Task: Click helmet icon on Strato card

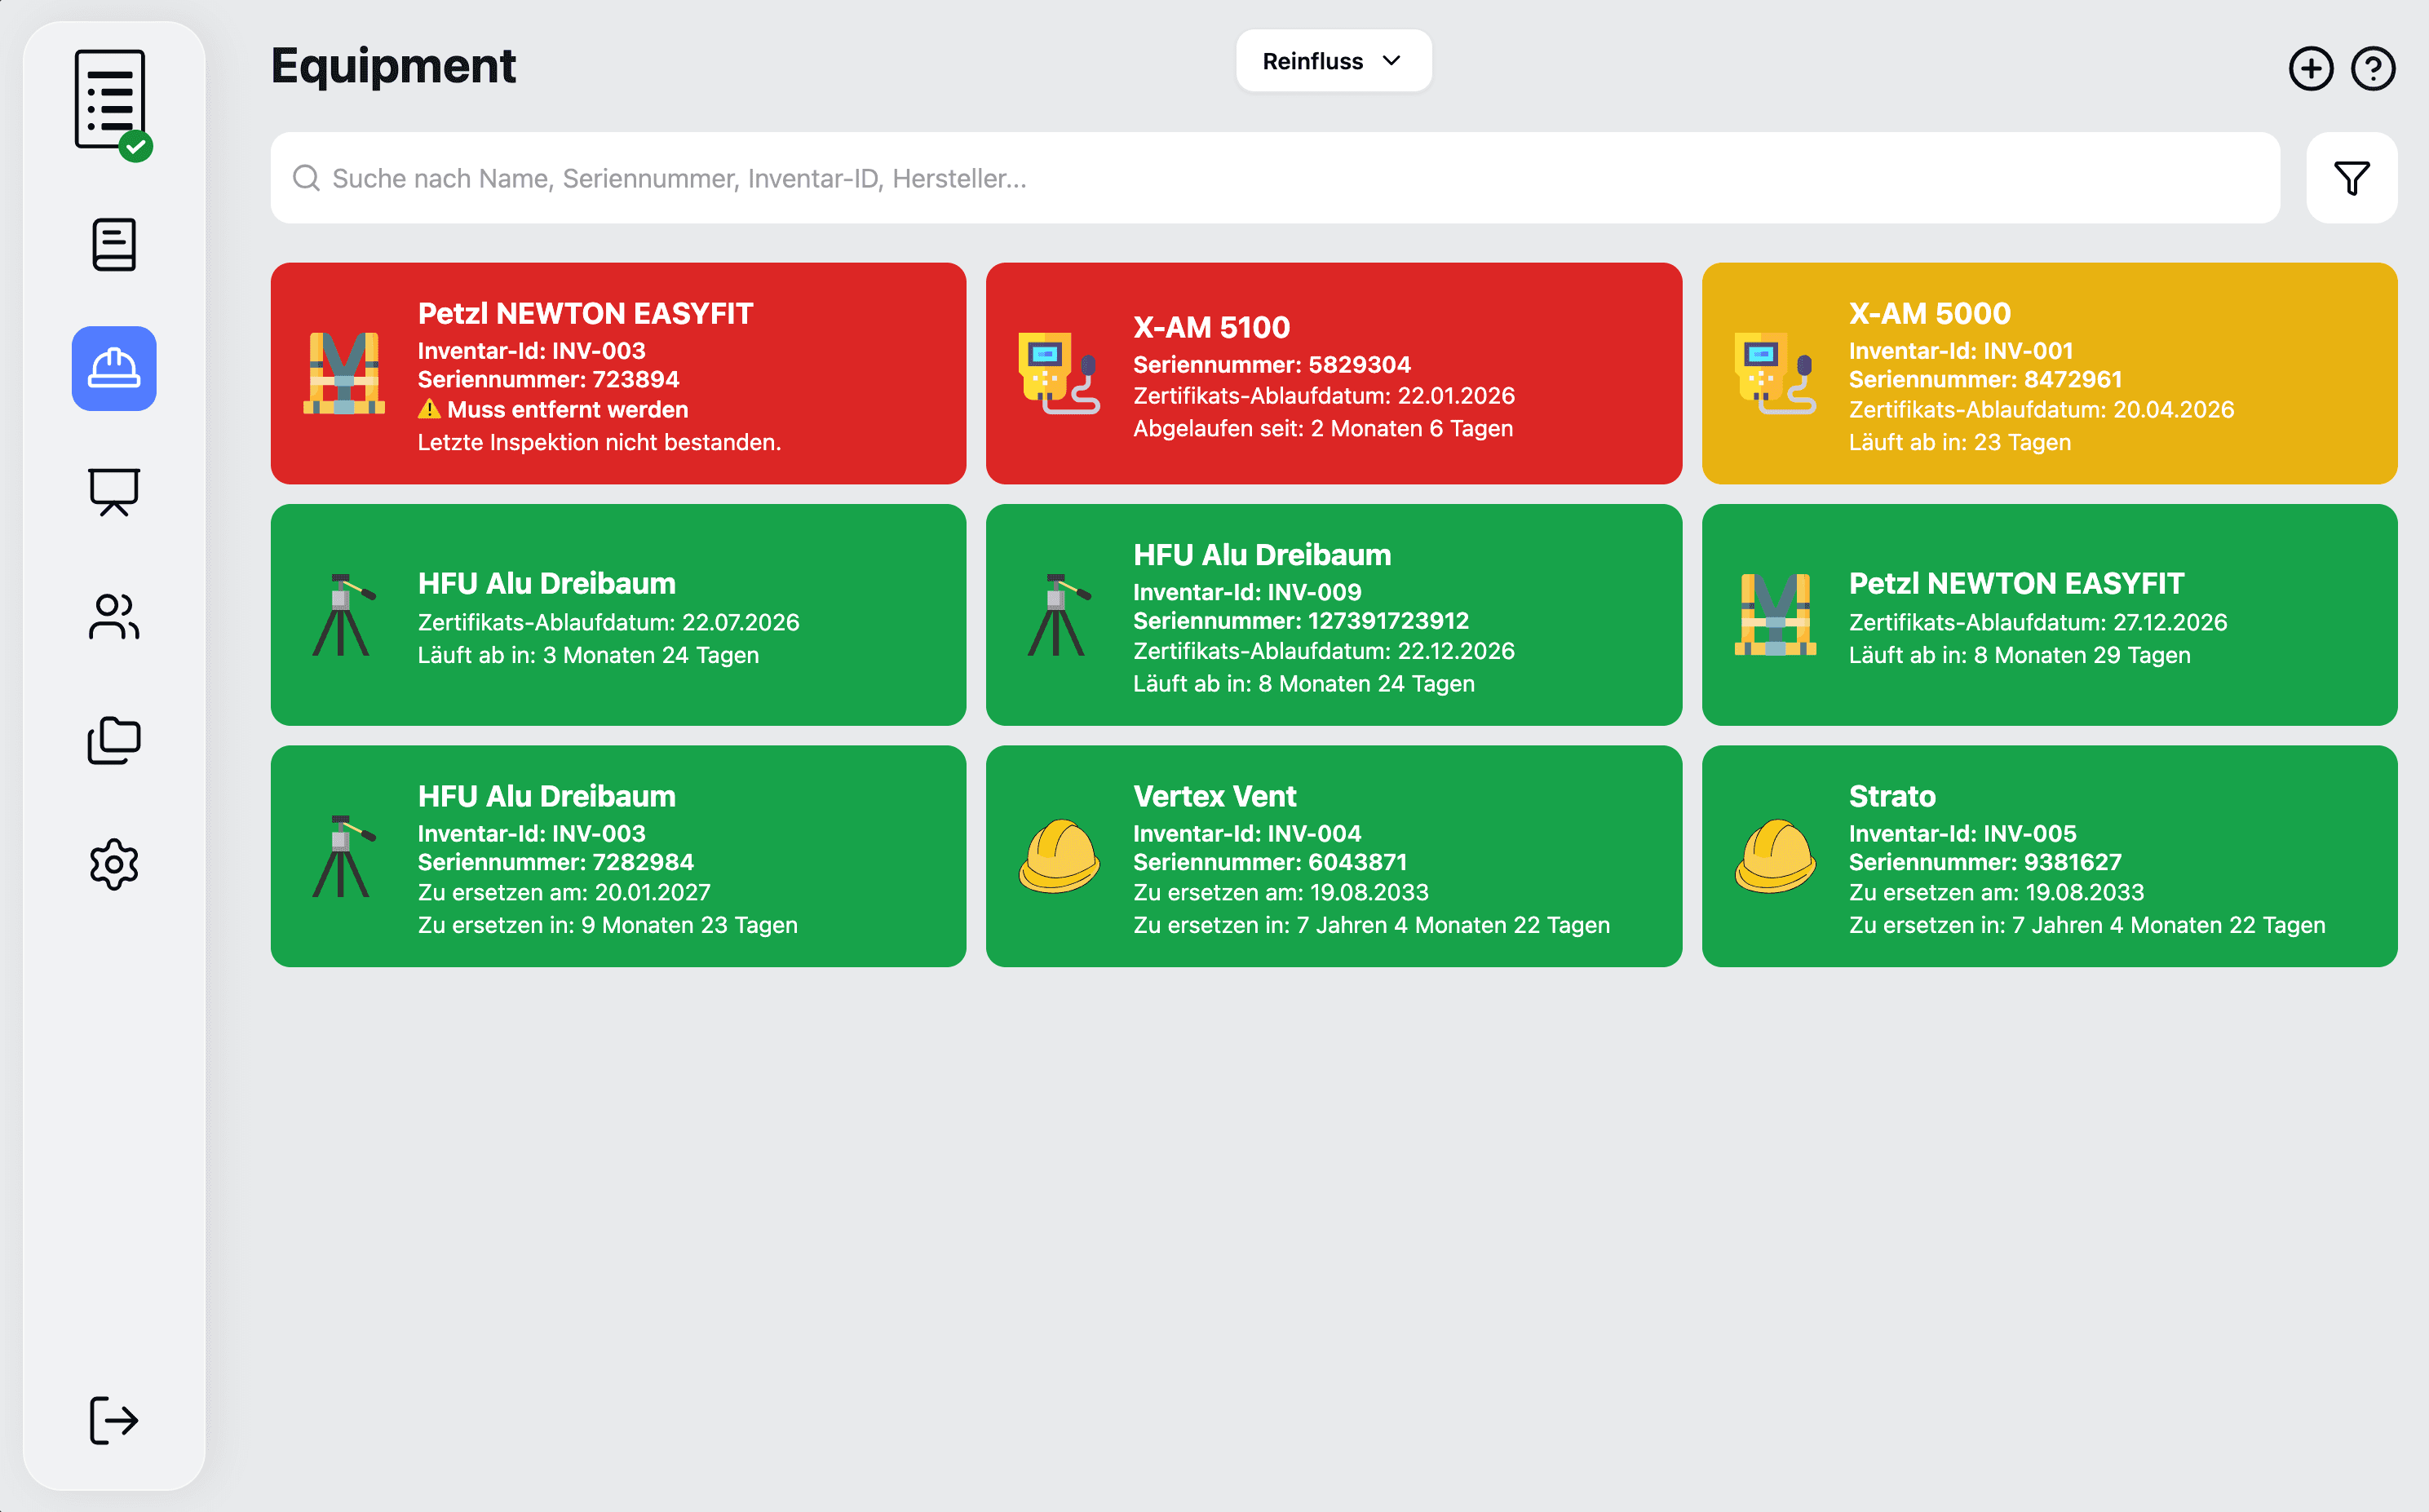Action: click(1775, 856)
